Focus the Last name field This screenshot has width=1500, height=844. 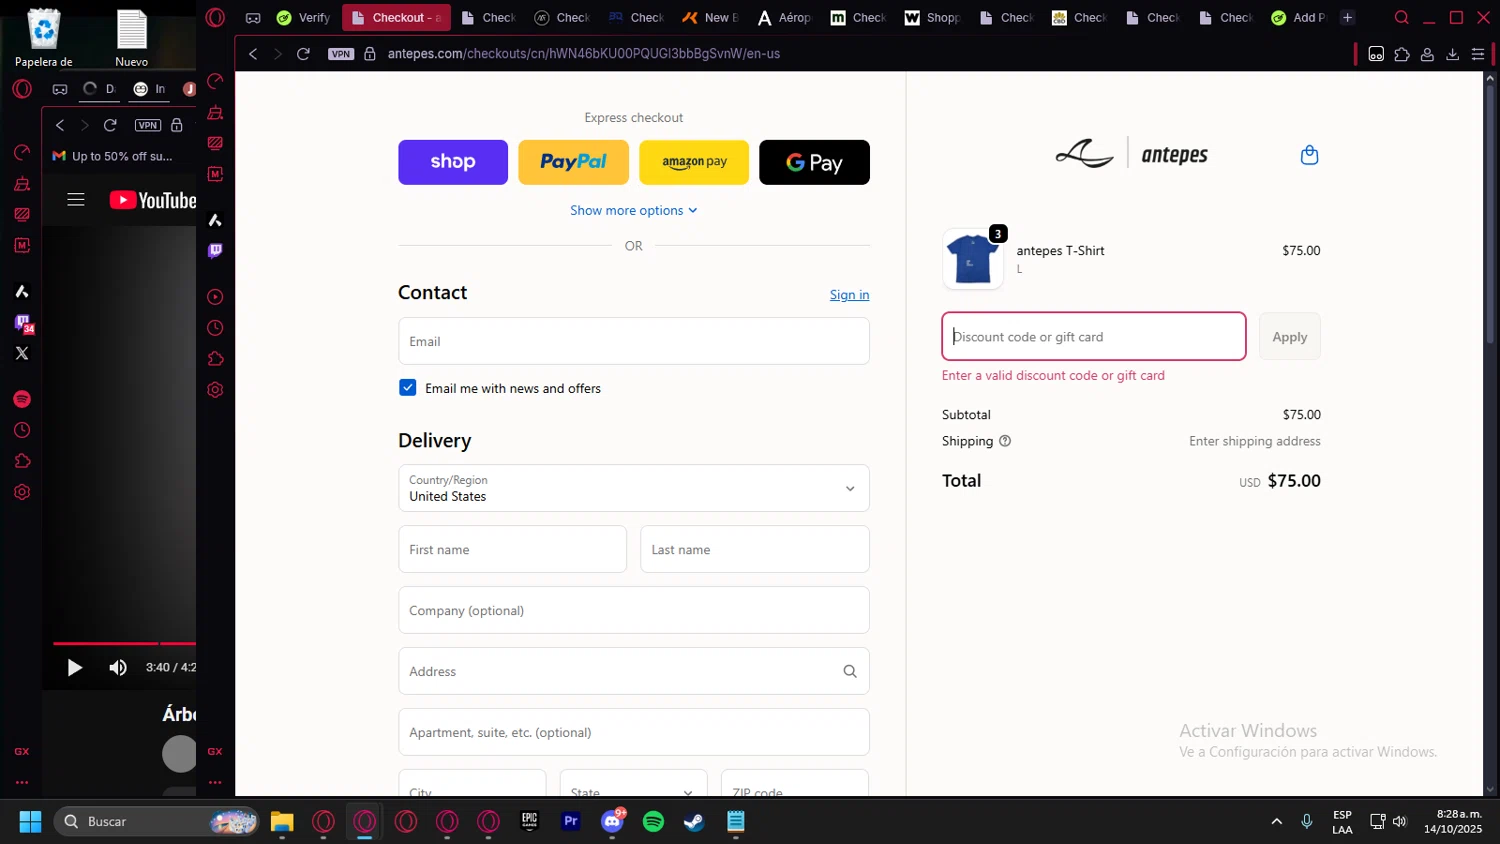[x=755, y=549]
